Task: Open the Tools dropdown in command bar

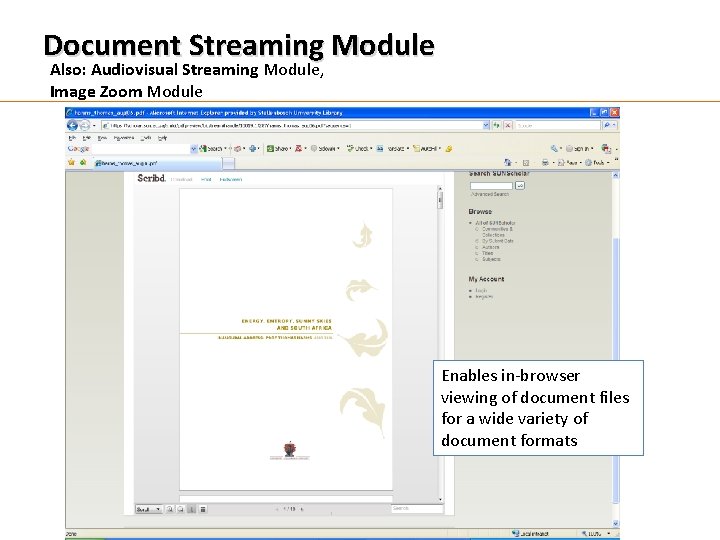Action: tap(597, 163)
